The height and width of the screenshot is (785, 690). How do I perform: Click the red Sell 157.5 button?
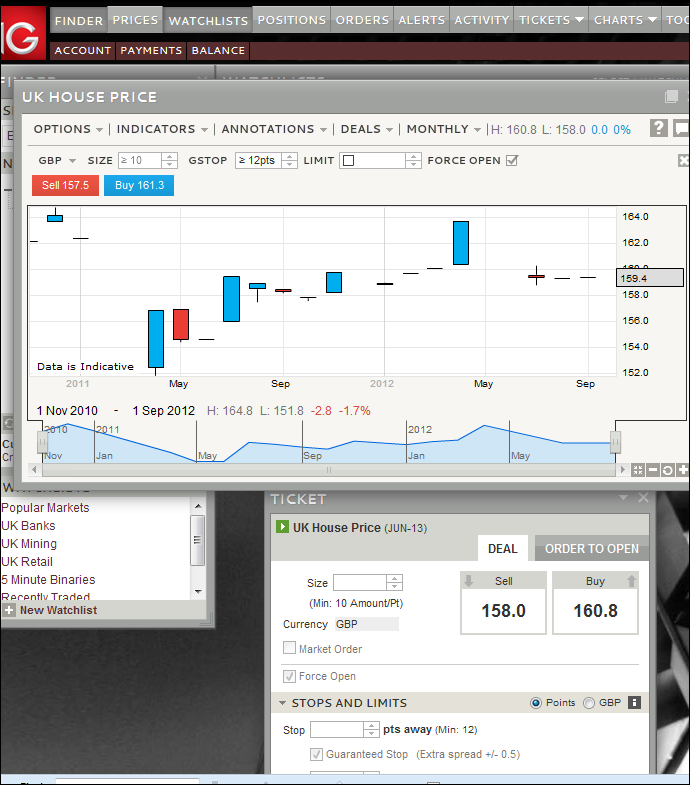click(x=65, y=185)
